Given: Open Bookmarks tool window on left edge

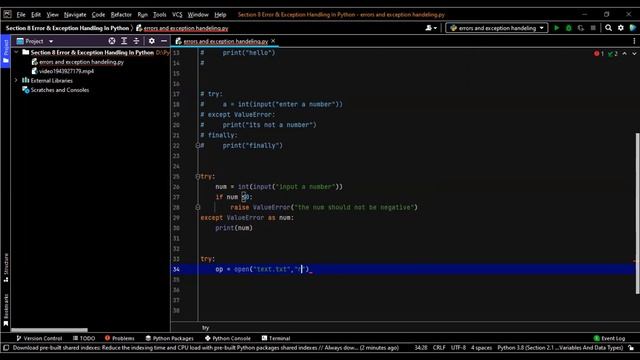Looking at the screenshot, I should [5, 310].
